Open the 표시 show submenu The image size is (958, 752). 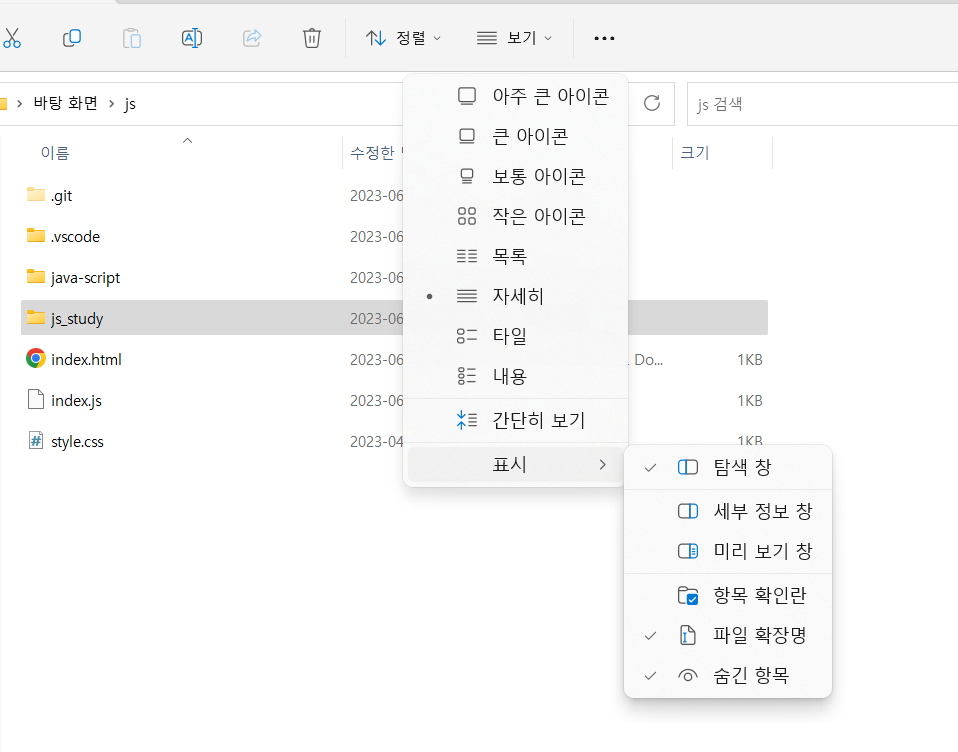coord(516,464)
